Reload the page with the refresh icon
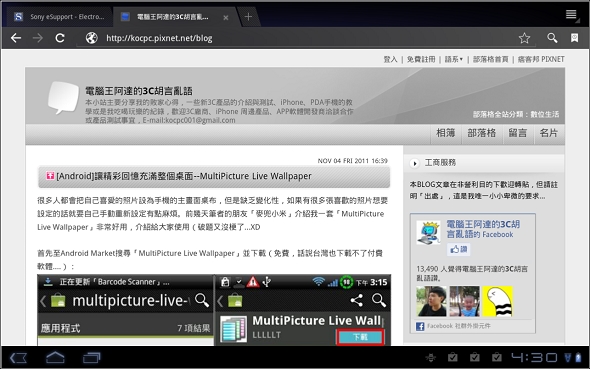This screenshot has width=590, height=369. 60,38
